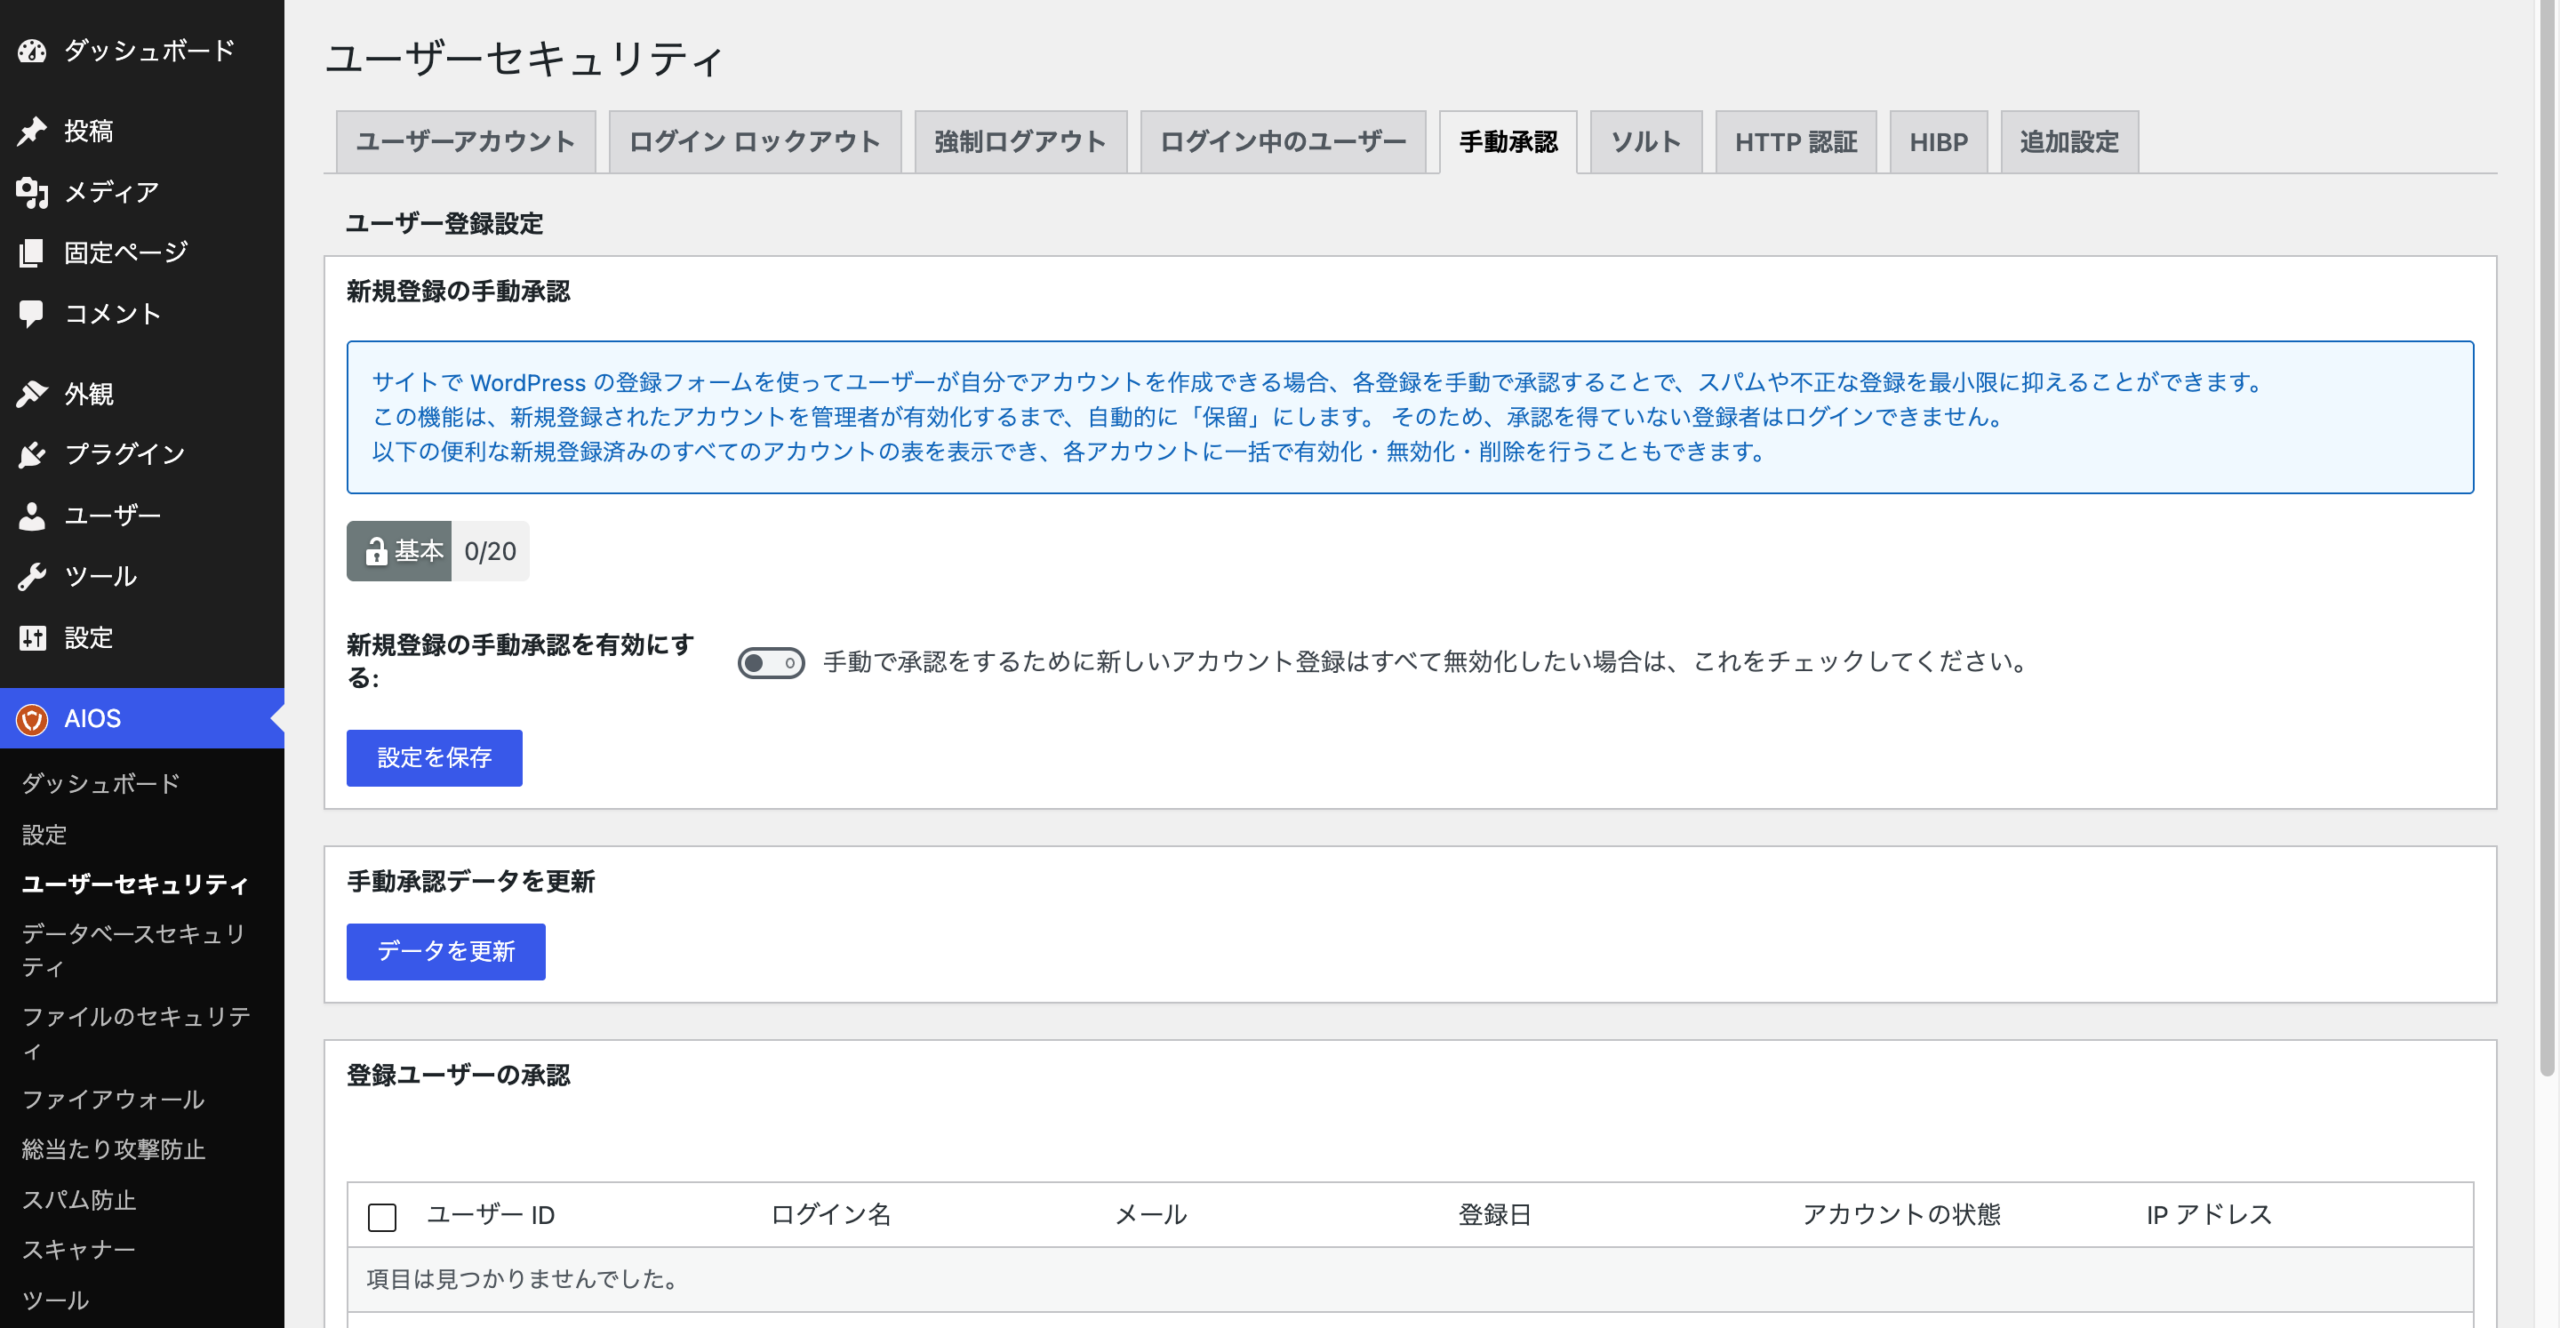Open the HTTP 認証 tab
The width and height of the screenshot is (2560, 1328).
1796,142
